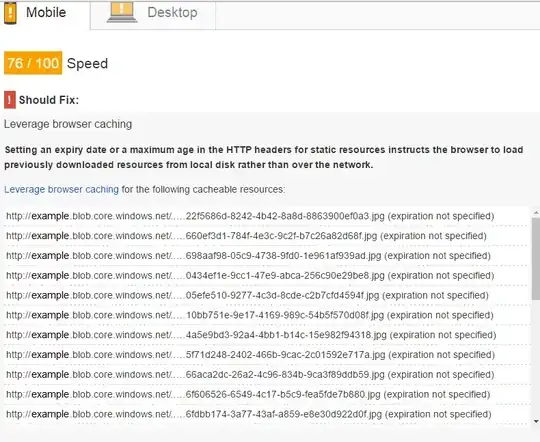Click the scrollbar up arrow in resource list
This screenshot has width=540, height=442.
click(536, 212)
